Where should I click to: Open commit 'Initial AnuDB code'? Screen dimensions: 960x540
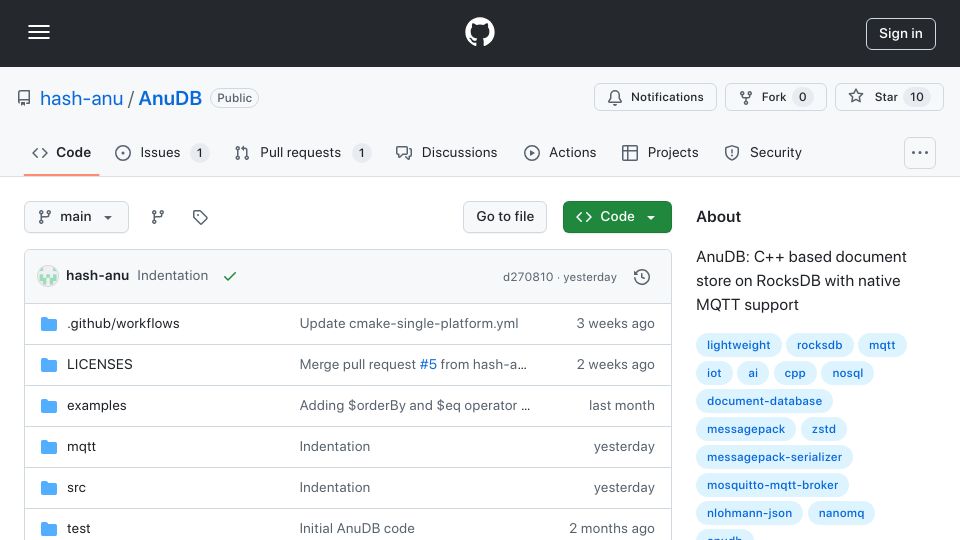pyautogui.click(x=357, y=528)
